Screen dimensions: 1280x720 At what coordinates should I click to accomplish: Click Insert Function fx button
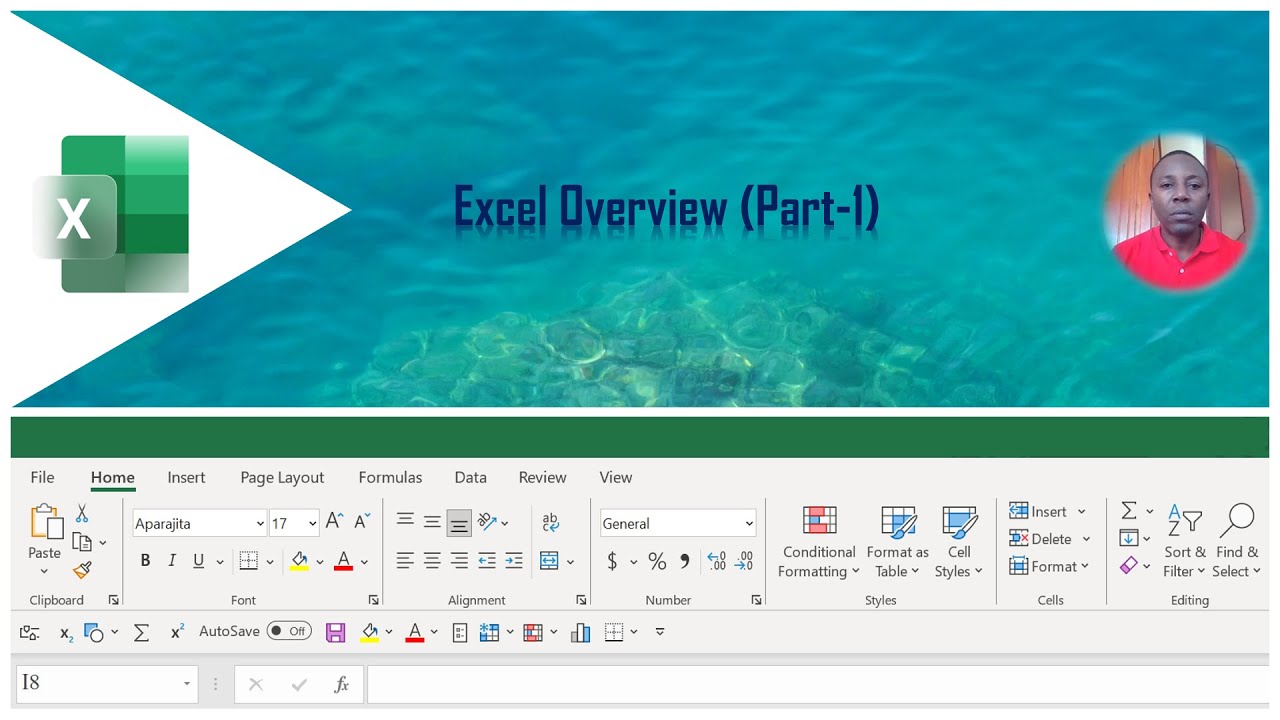pos(341,684)
